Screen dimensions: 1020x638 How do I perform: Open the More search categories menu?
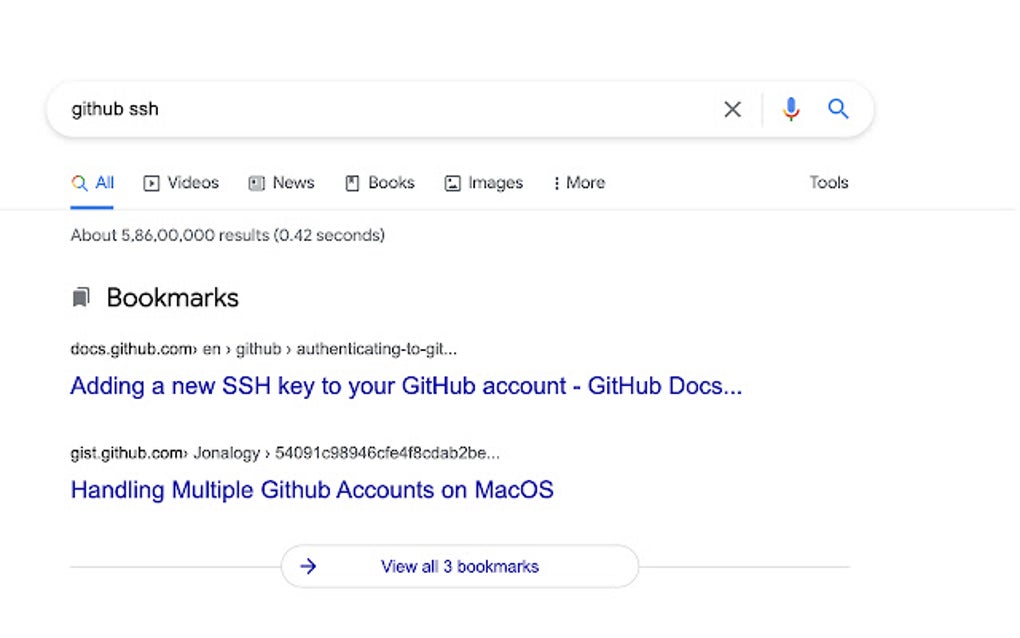tap(578, 183)
